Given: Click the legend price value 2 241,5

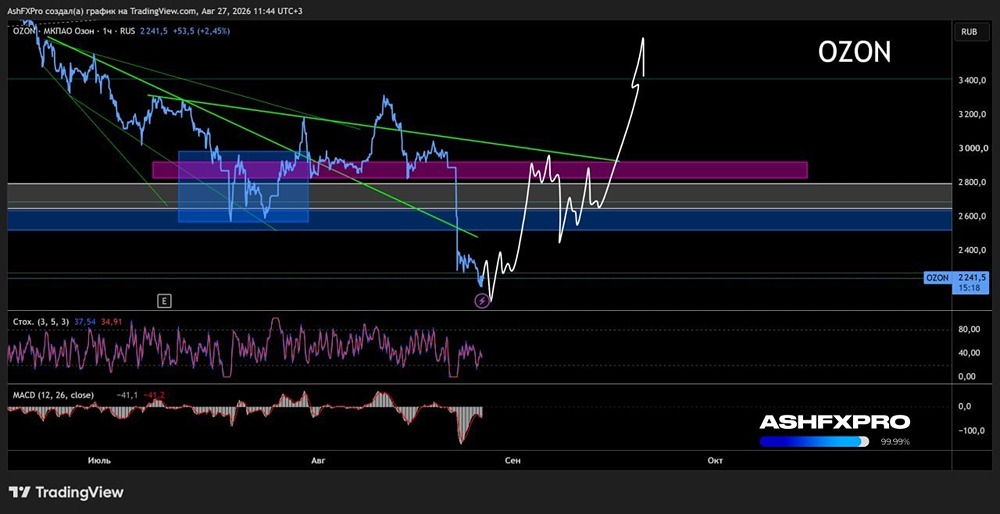Looking at the screenshot, I should pyautogui.click(x=152, y=31).
